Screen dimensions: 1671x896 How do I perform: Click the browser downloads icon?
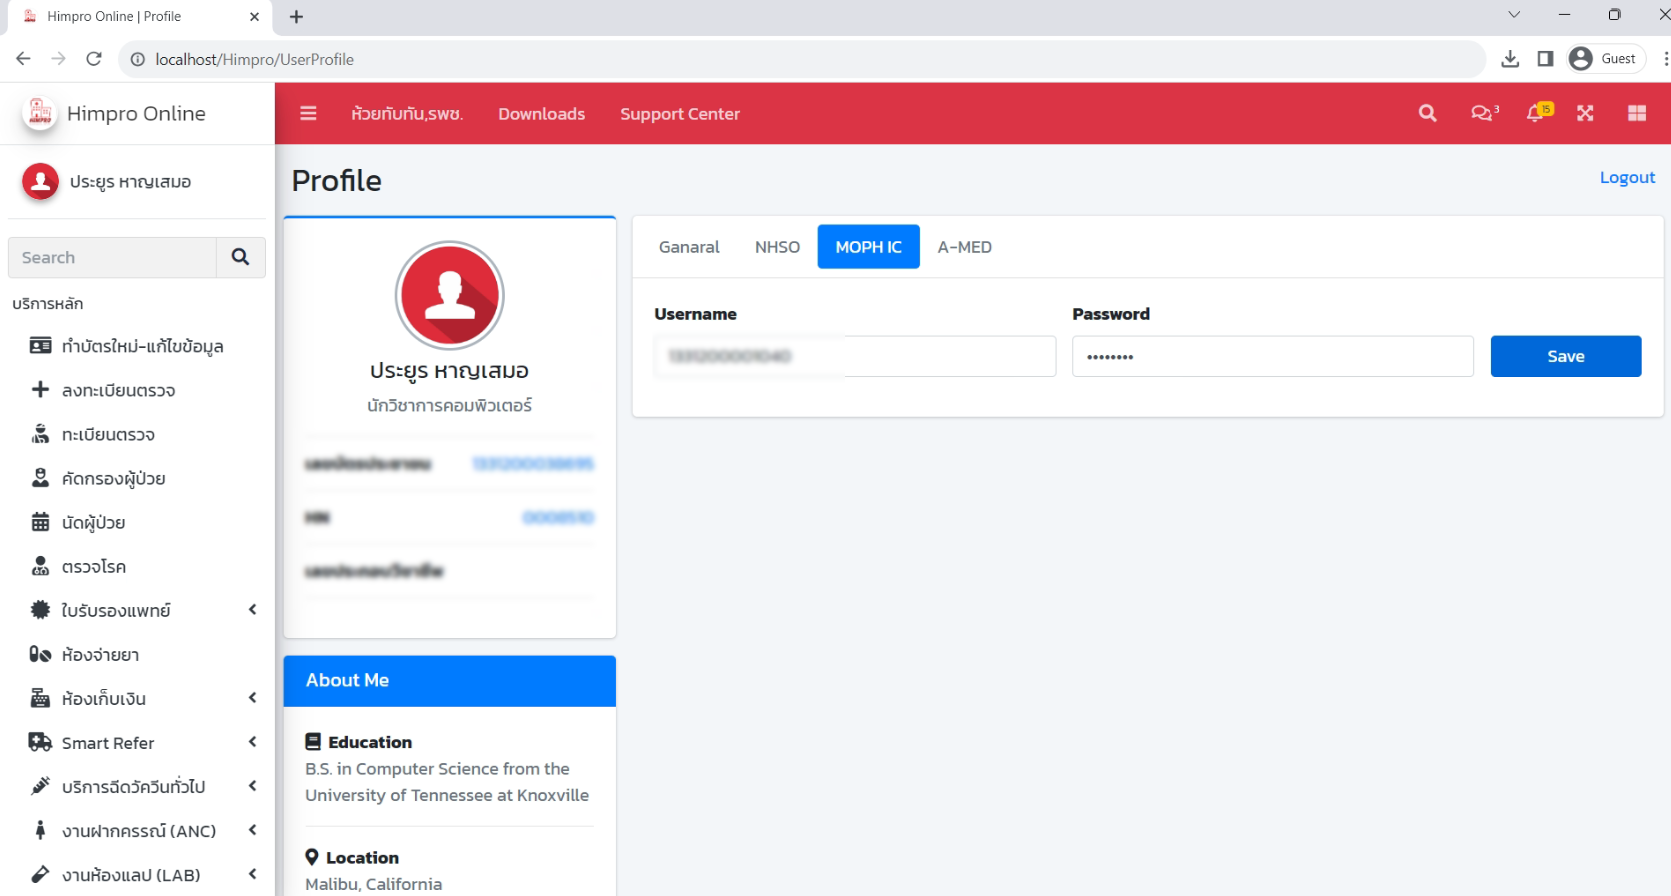[x=1510, y=59]
